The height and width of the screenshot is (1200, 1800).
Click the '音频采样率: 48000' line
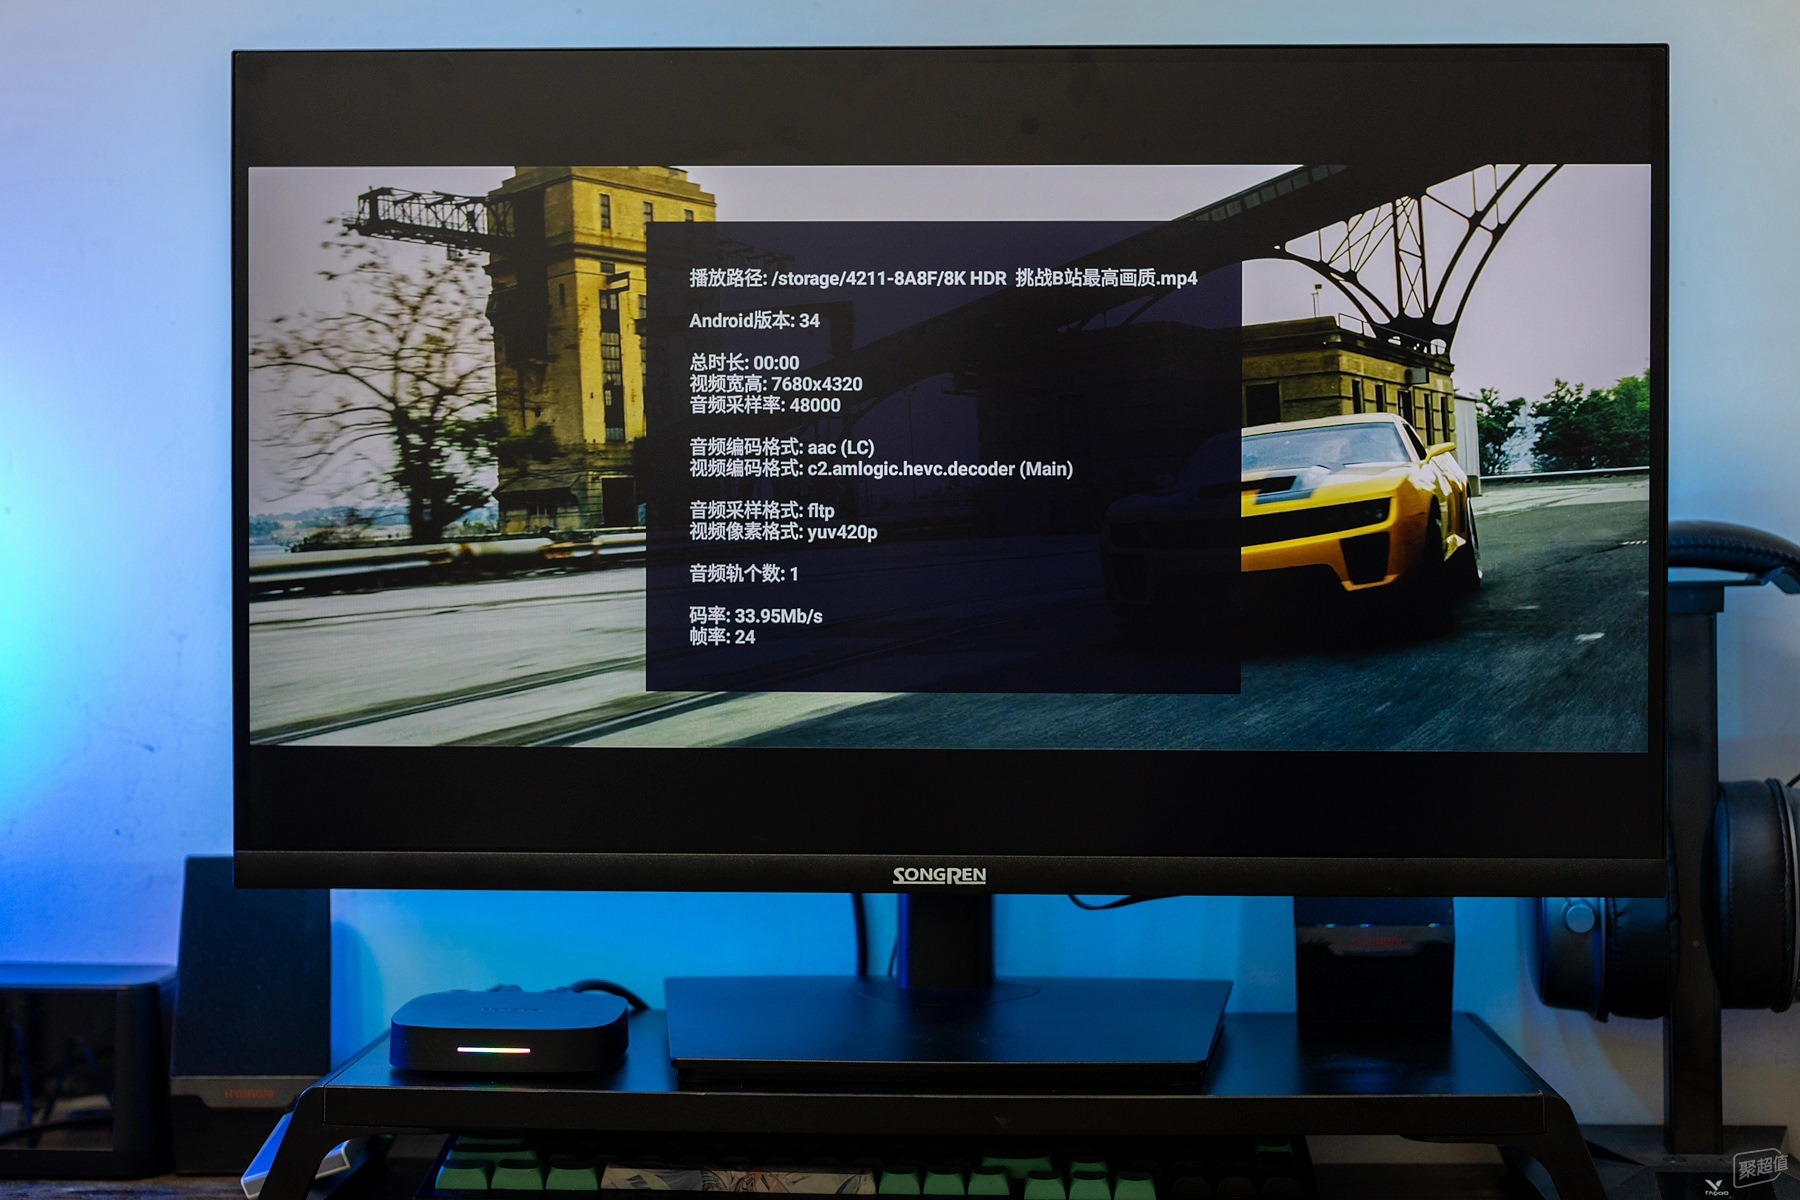point(764,405)
